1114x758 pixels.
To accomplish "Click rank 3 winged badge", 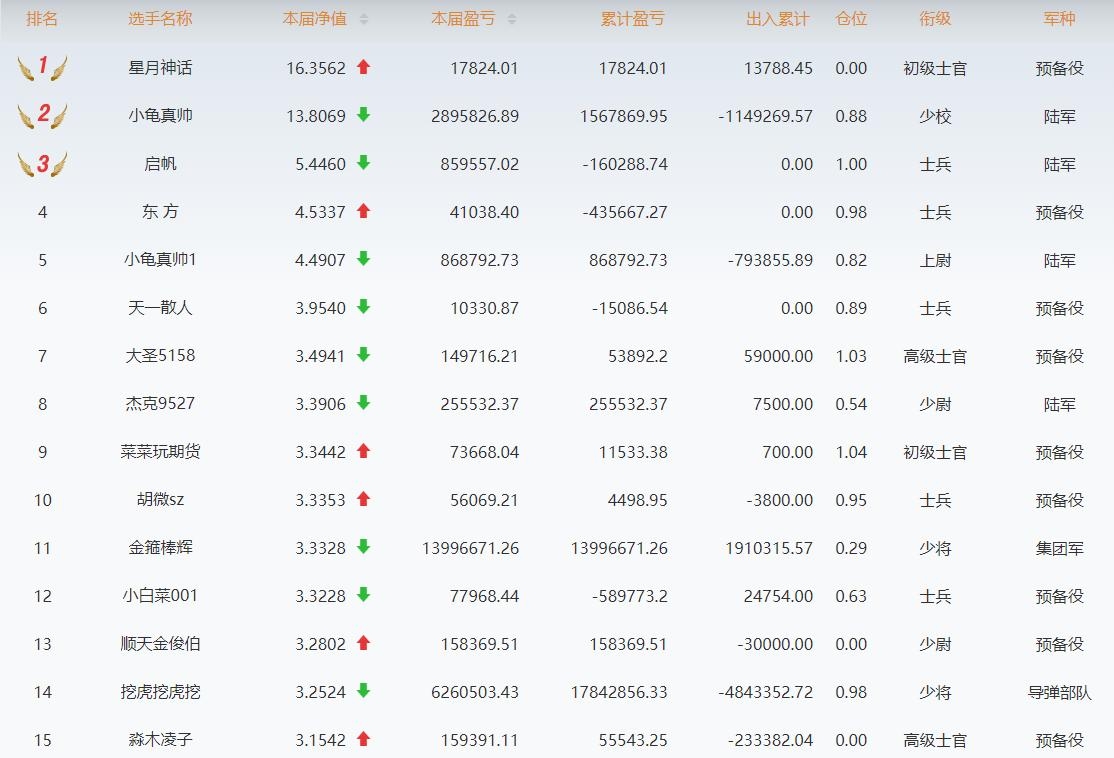I will [x=43, y=163].
